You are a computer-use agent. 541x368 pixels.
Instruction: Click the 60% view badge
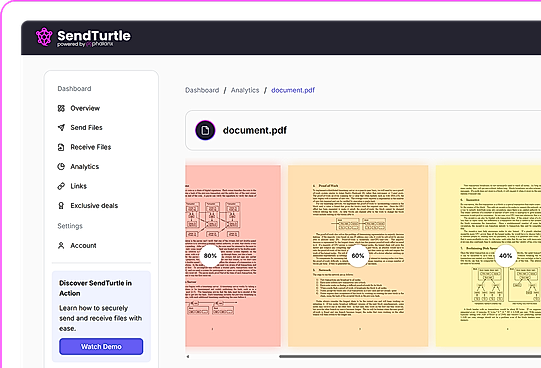point(358,256)
